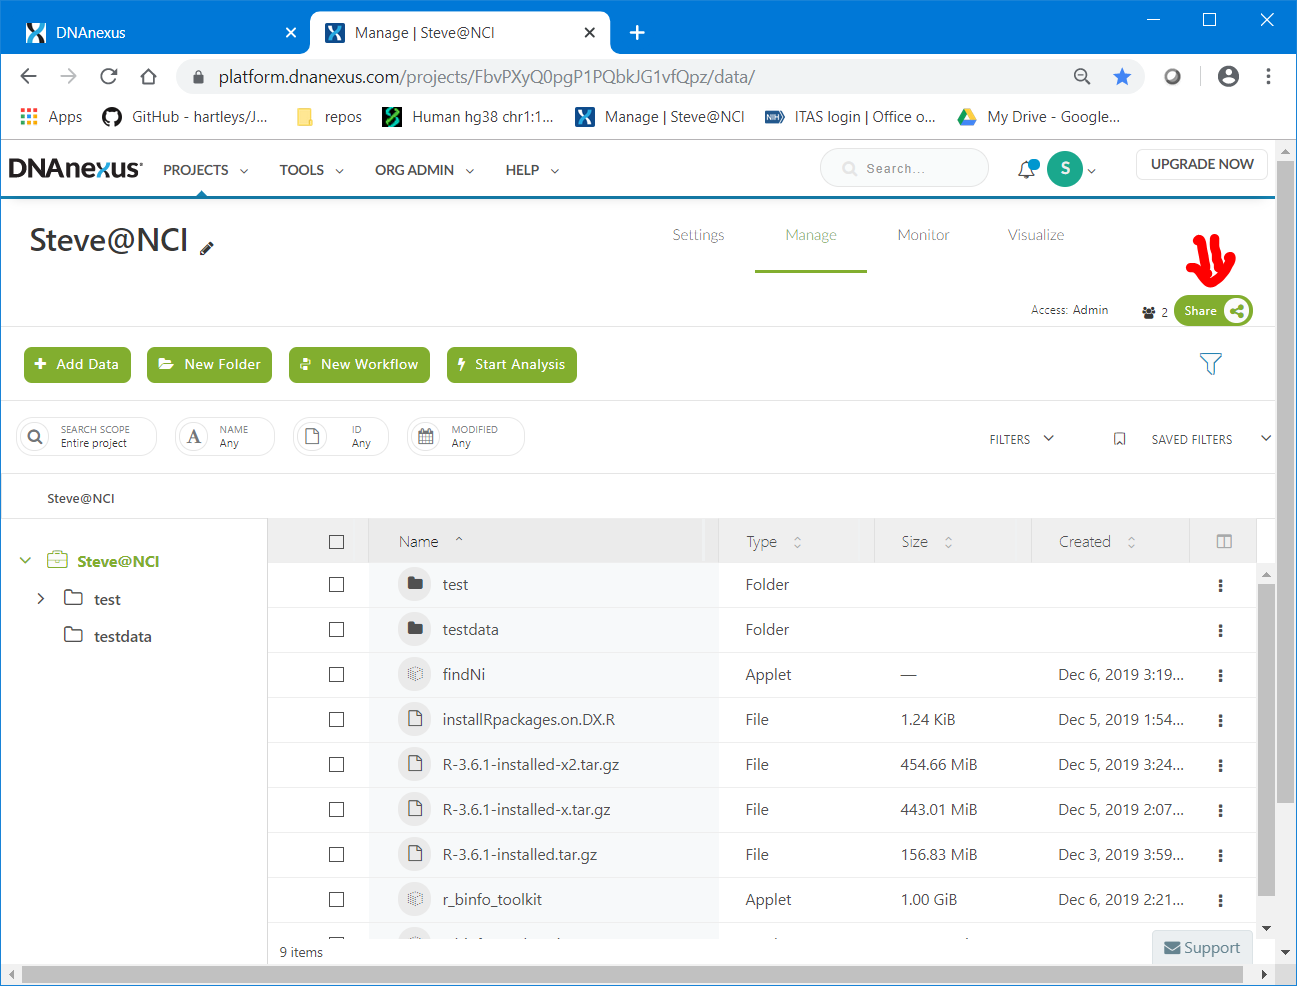Click the bookmark icon beside Saved Filters

[1119, 439]
